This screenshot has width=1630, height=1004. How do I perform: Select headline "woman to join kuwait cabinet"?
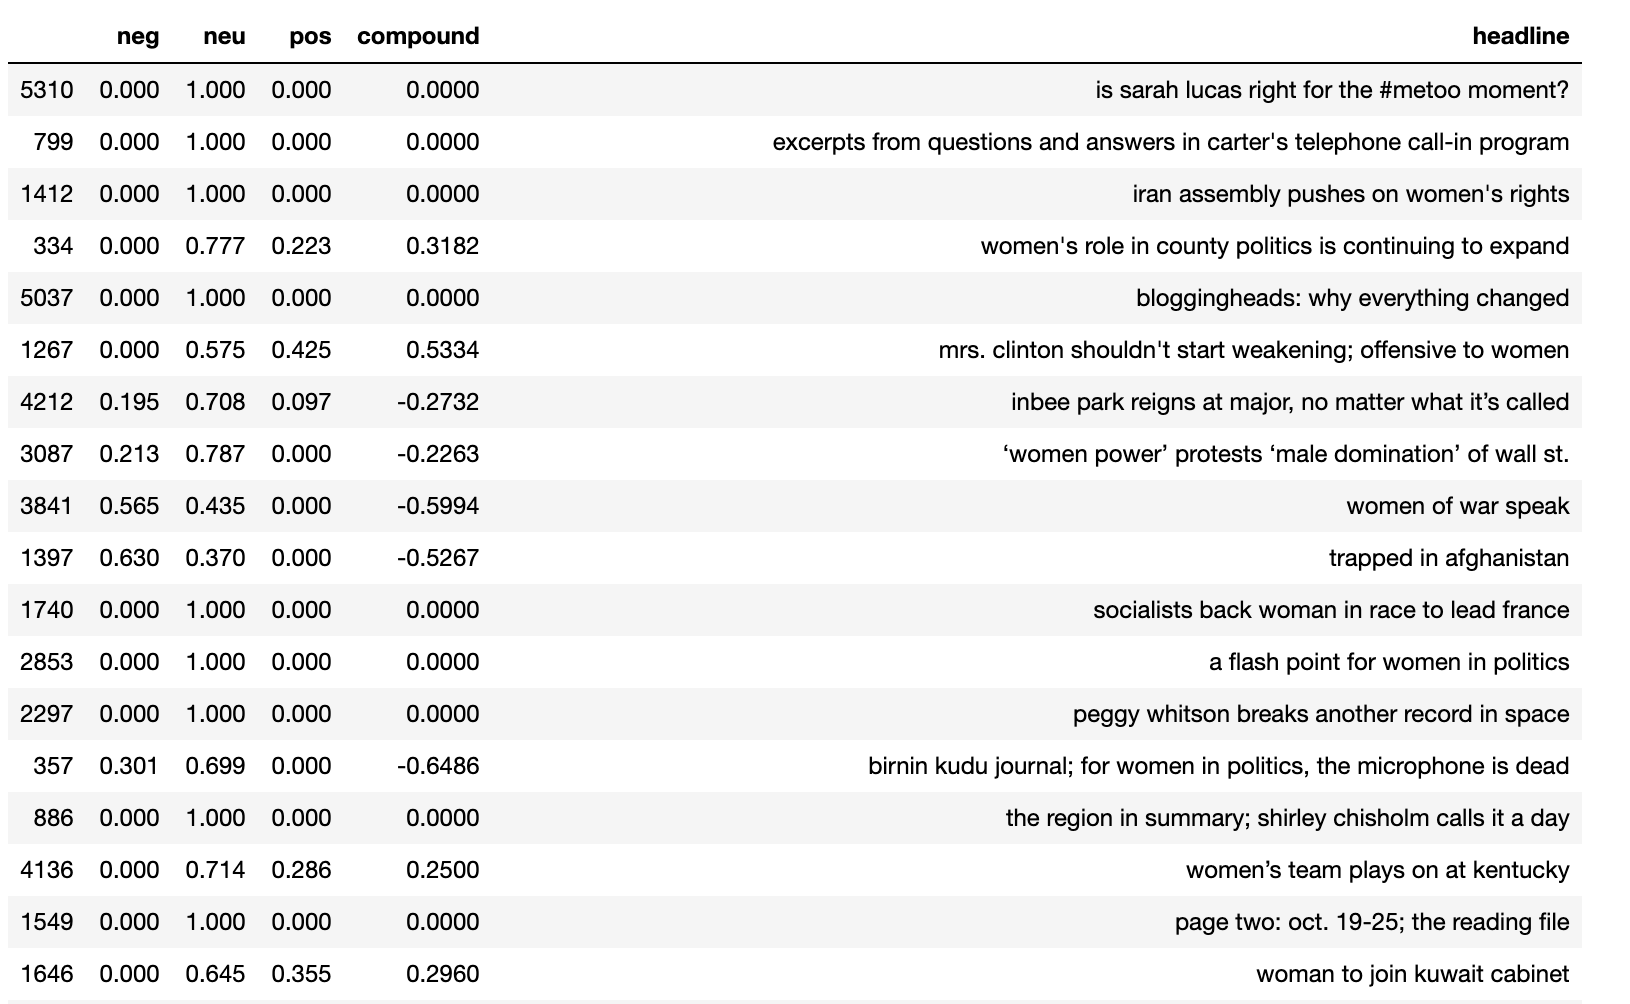[x=1412, y=974]
